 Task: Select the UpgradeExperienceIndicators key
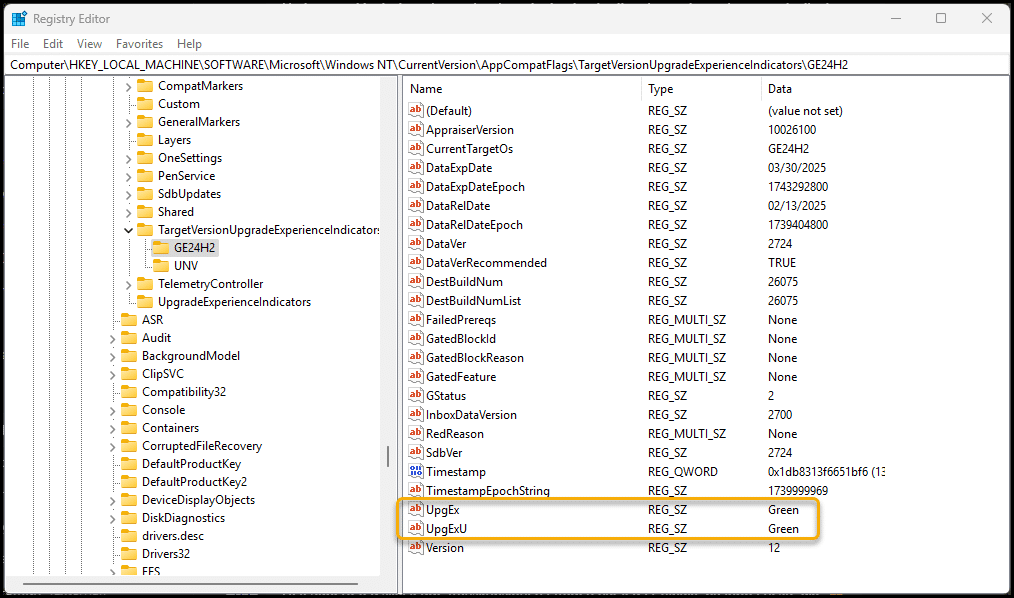234,302
